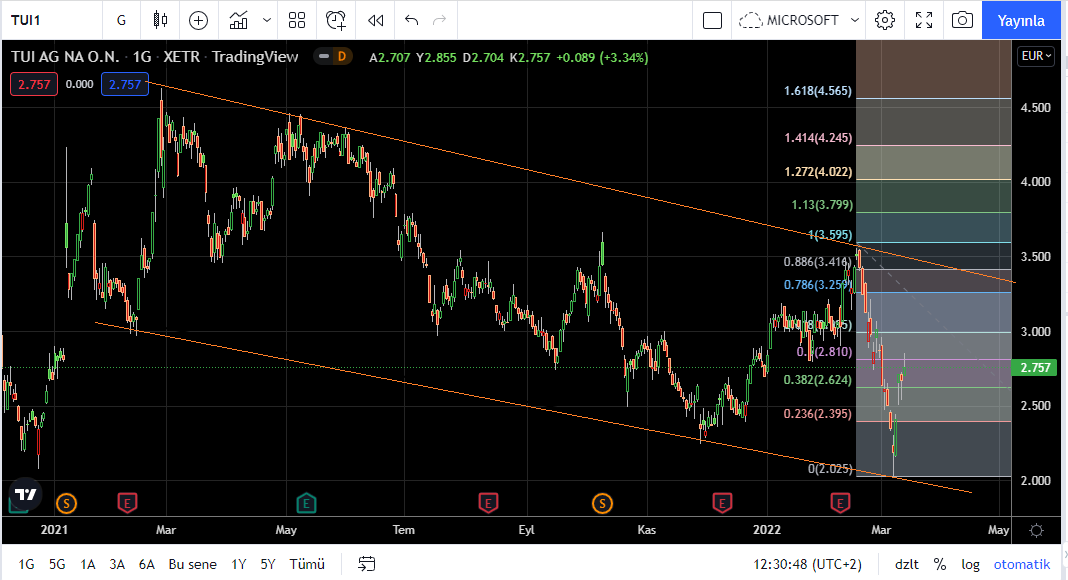This screenshot has width=1068, height=580.
Task: Enter fullscreen mode
Action: [924, 20]
